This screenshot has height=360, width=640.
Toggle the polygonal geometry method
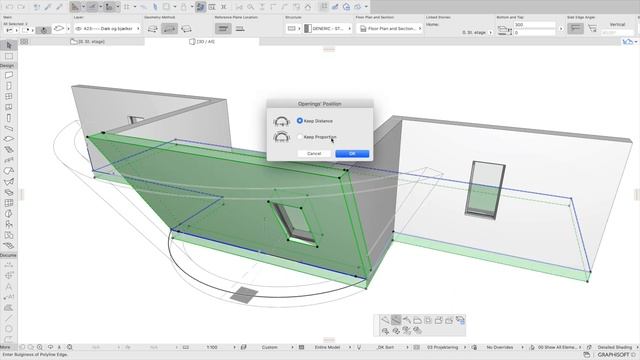[153, 29]
